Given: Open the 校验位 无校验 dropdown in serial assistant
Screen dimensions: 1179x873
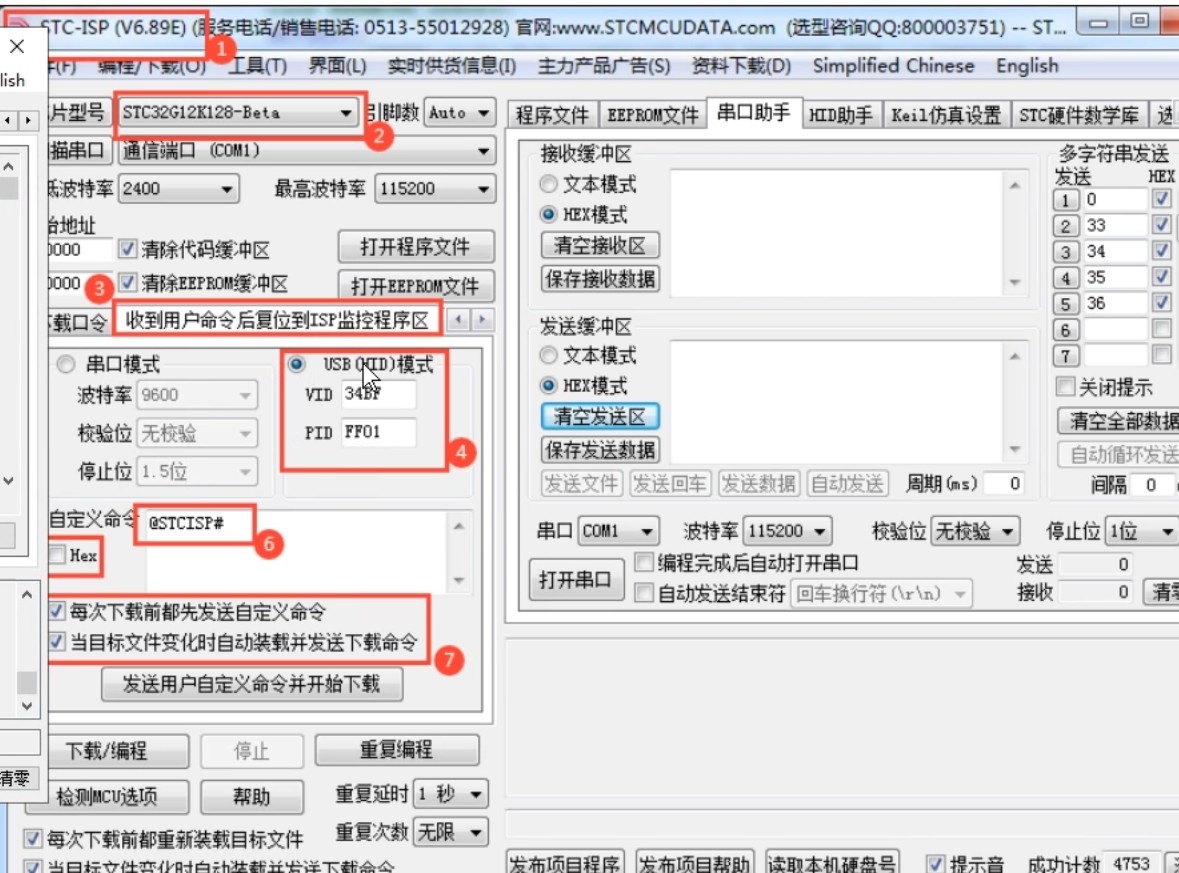Looking at the screenshot, I should point(976,531).
